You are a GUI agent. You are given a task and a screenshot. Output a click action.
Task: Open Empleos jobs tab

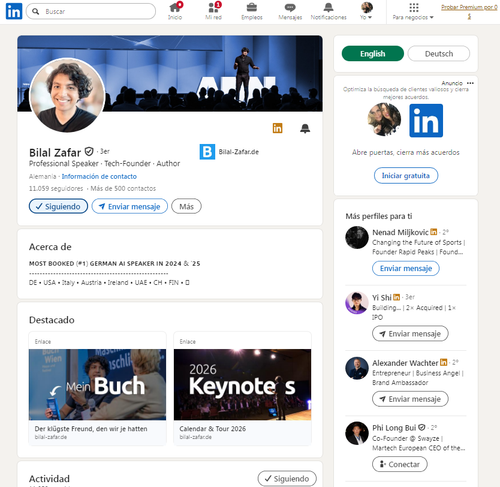tap(252, 11)
